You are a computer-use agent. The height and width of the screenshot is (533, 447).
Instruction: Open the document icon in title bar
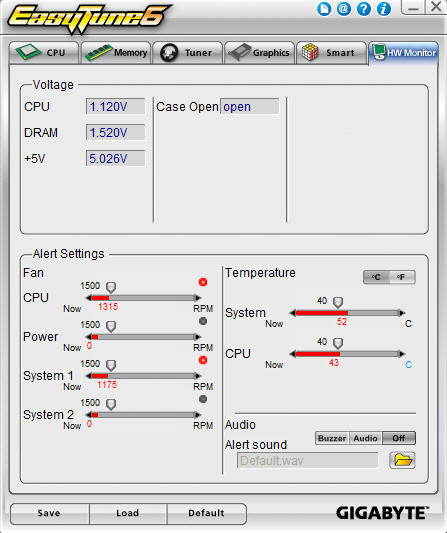(324, 9)
